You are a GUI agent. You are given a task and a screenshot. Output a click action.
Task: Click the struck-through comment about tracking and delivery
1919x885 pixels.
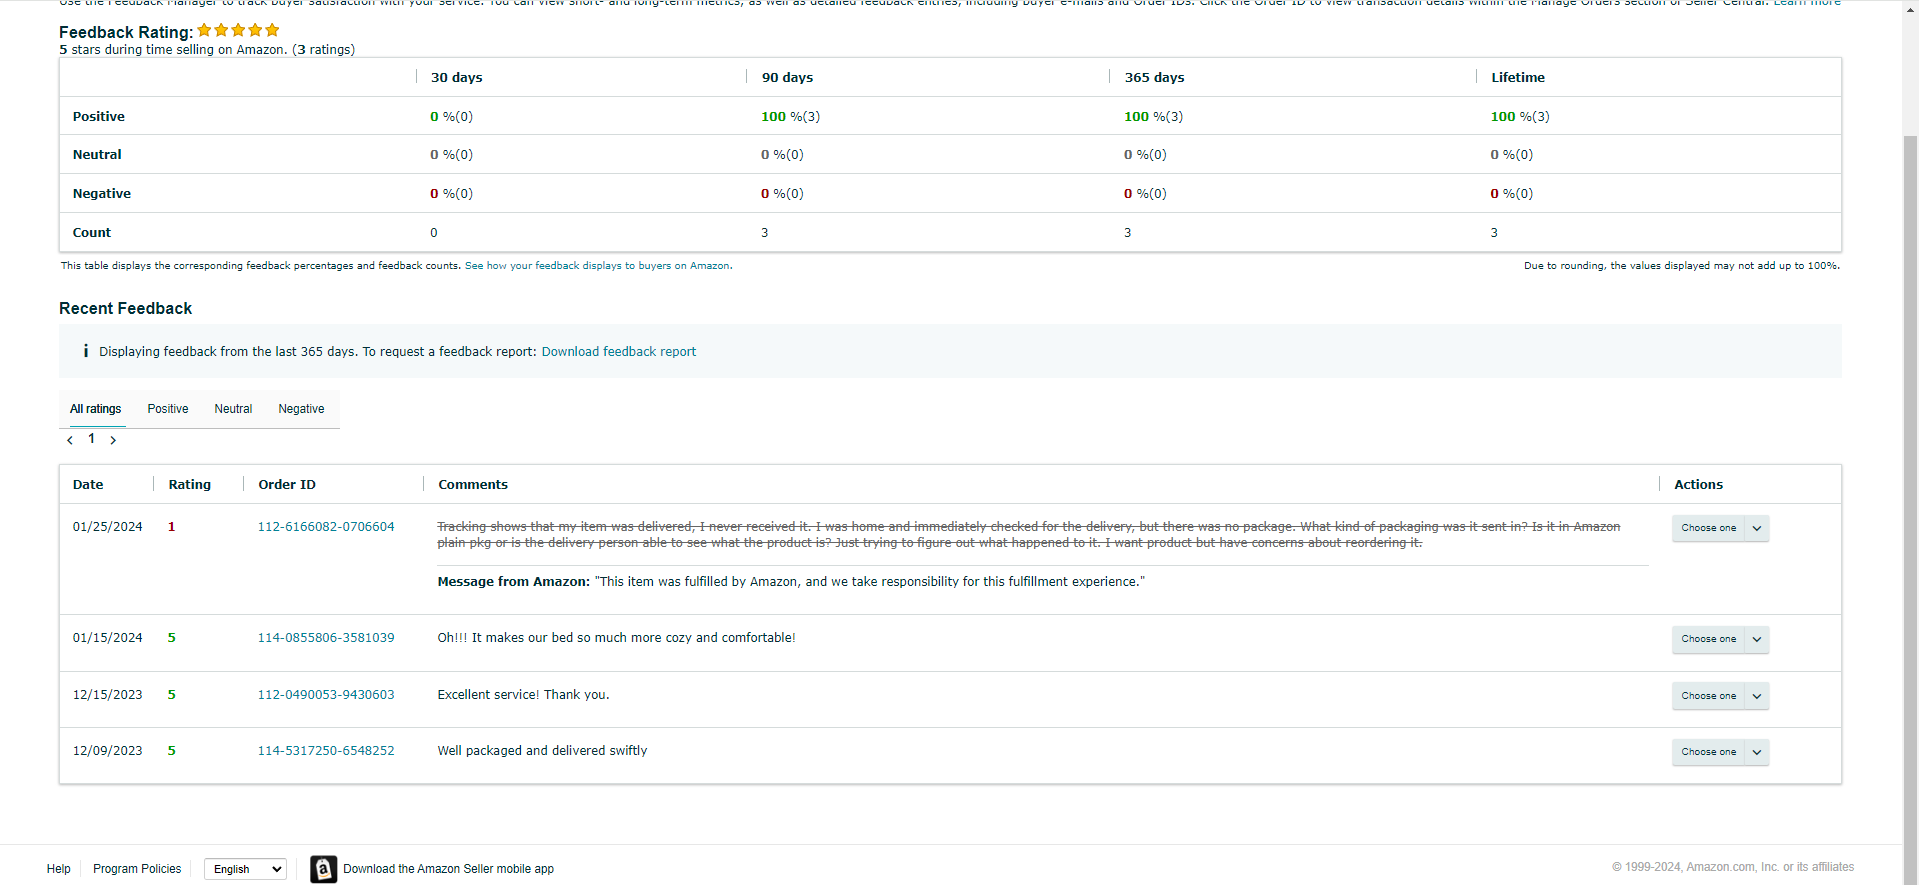click(x=1029, y=535)
